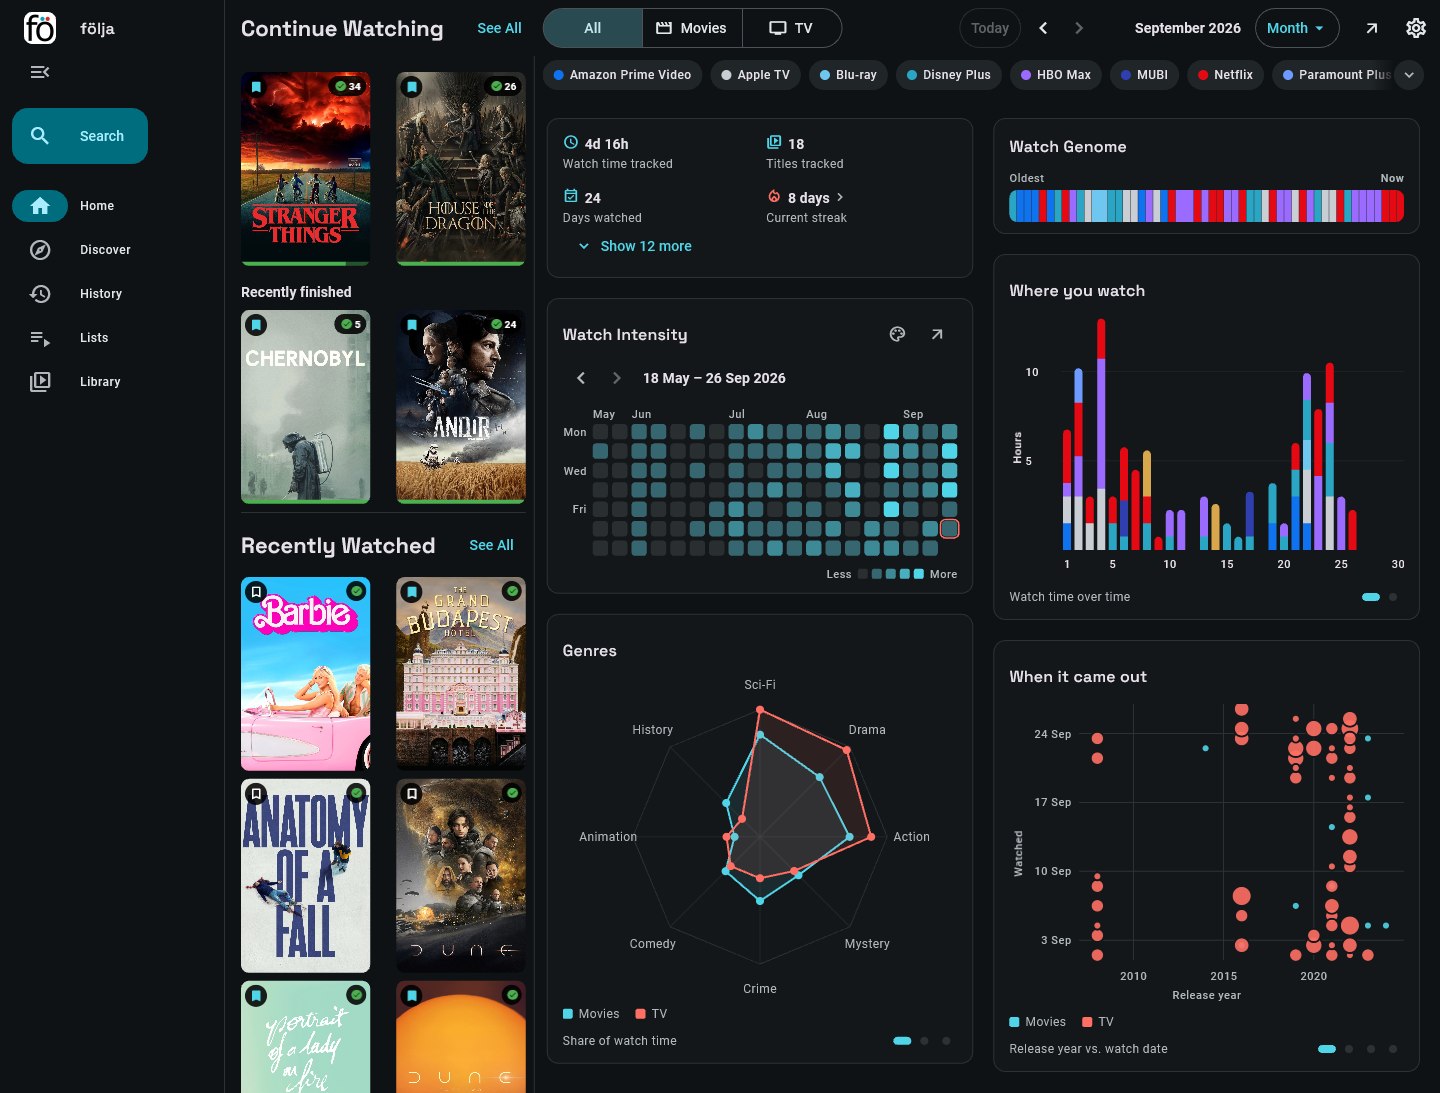The image size is (1440, 1093).
Task: Toggle Movies legend in Genres chart
Action: [591, 1014]
